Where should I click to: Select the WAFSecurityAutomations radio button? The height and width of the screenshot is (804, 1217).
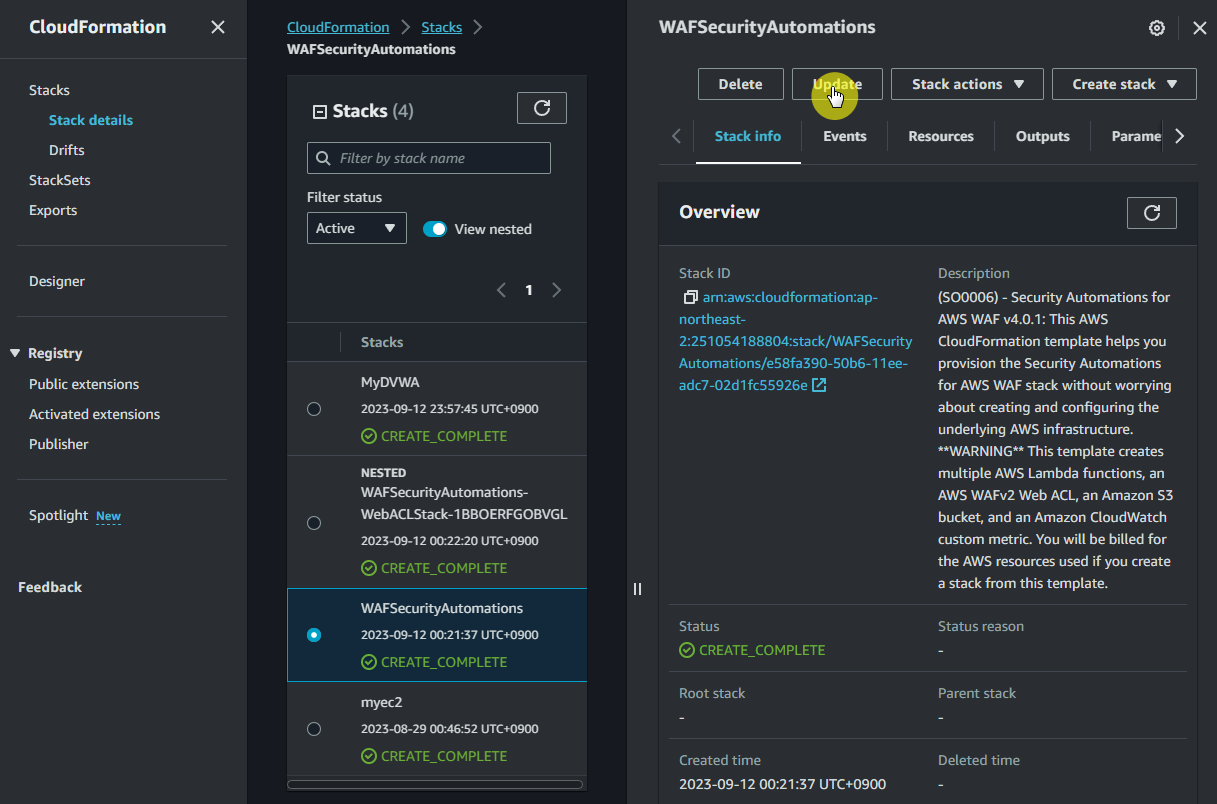tap(314, 635)
